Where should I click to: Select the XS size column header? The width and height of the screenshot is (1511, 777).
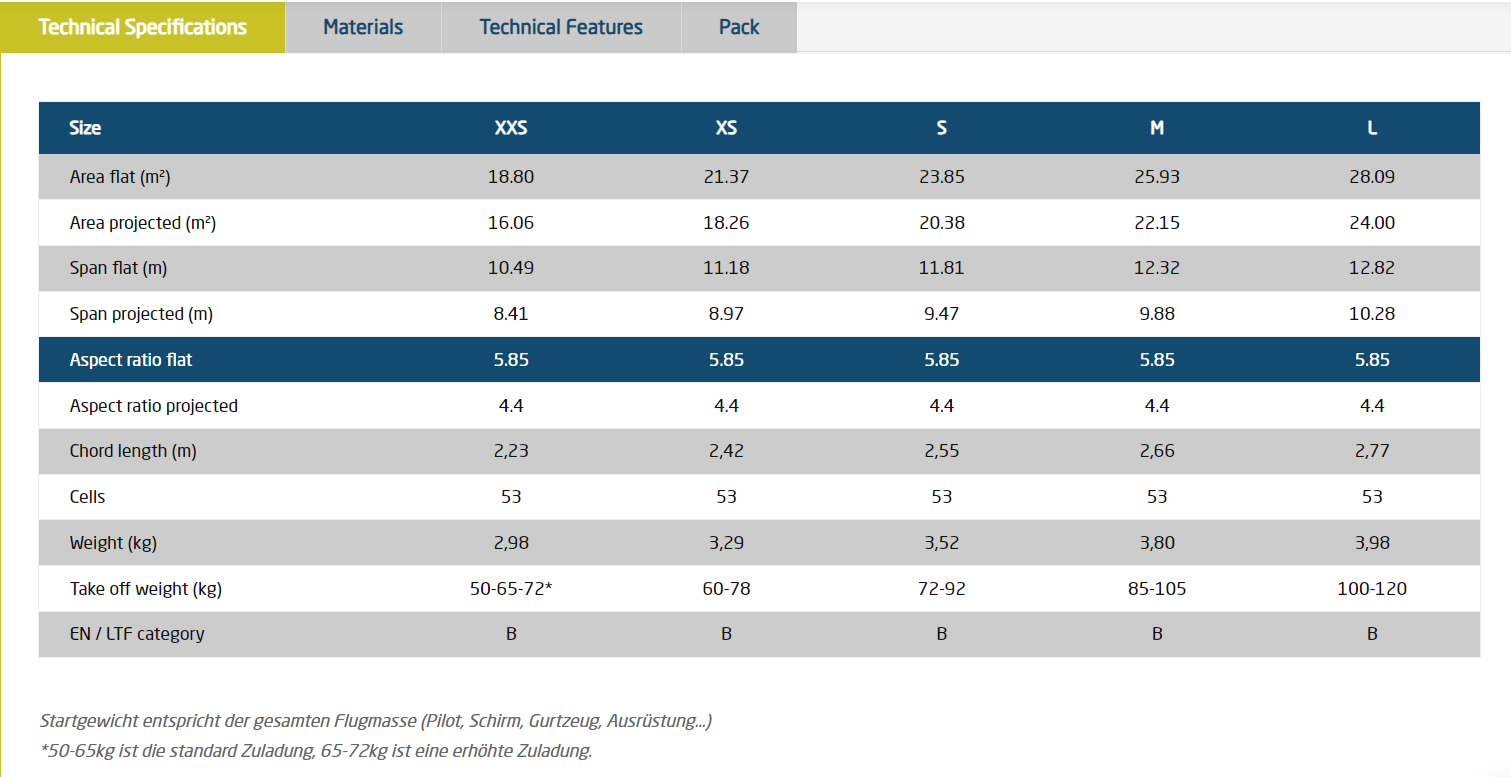[726, 128]
